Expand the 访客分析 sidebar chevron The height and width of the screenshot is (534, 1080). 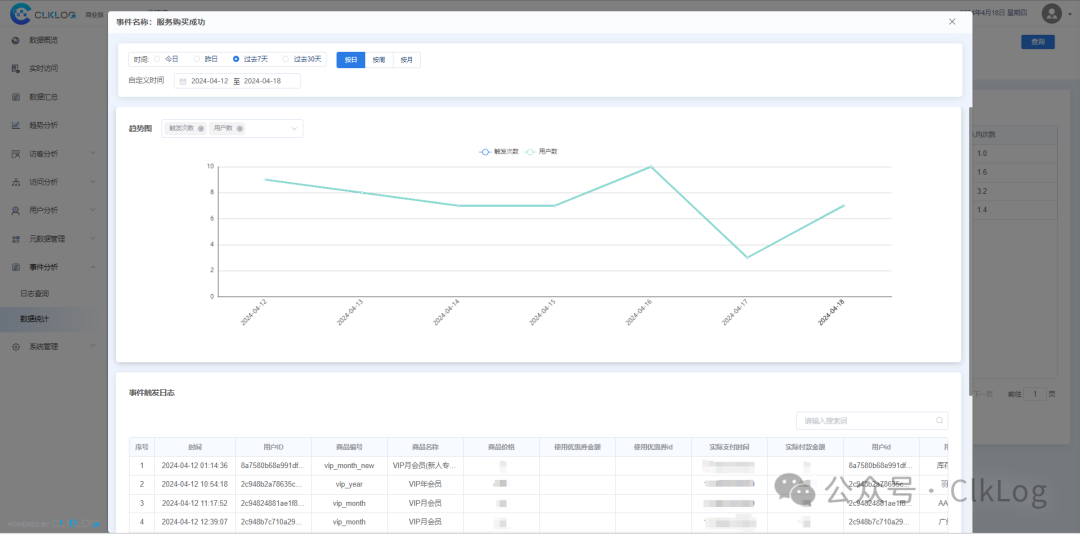(x=93, y=154)
